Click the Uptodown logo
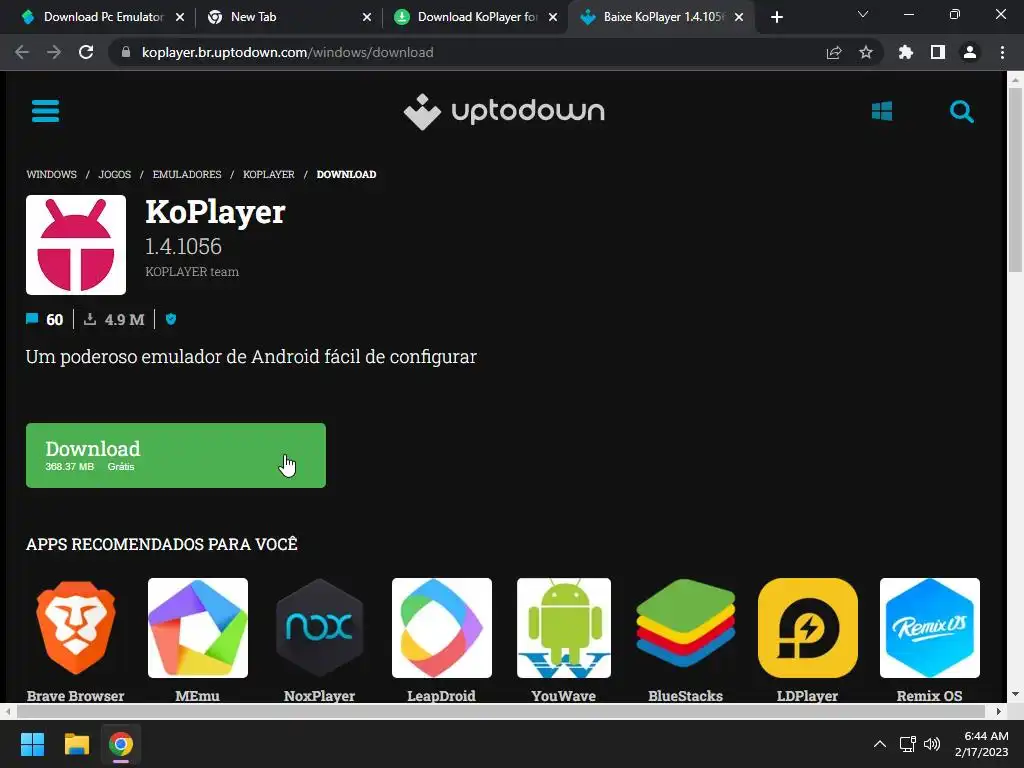 504,112
